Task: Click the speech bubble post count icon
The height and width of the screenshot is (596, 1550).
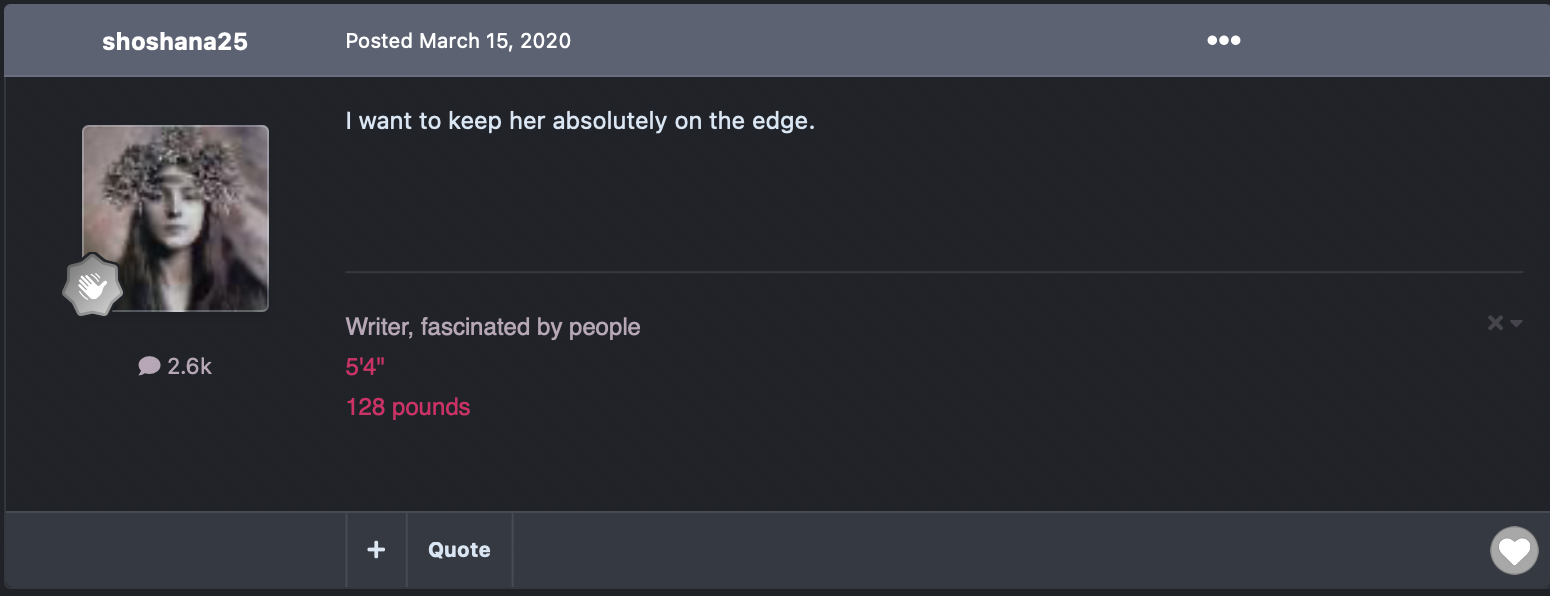Action: [x=149, y=367]
